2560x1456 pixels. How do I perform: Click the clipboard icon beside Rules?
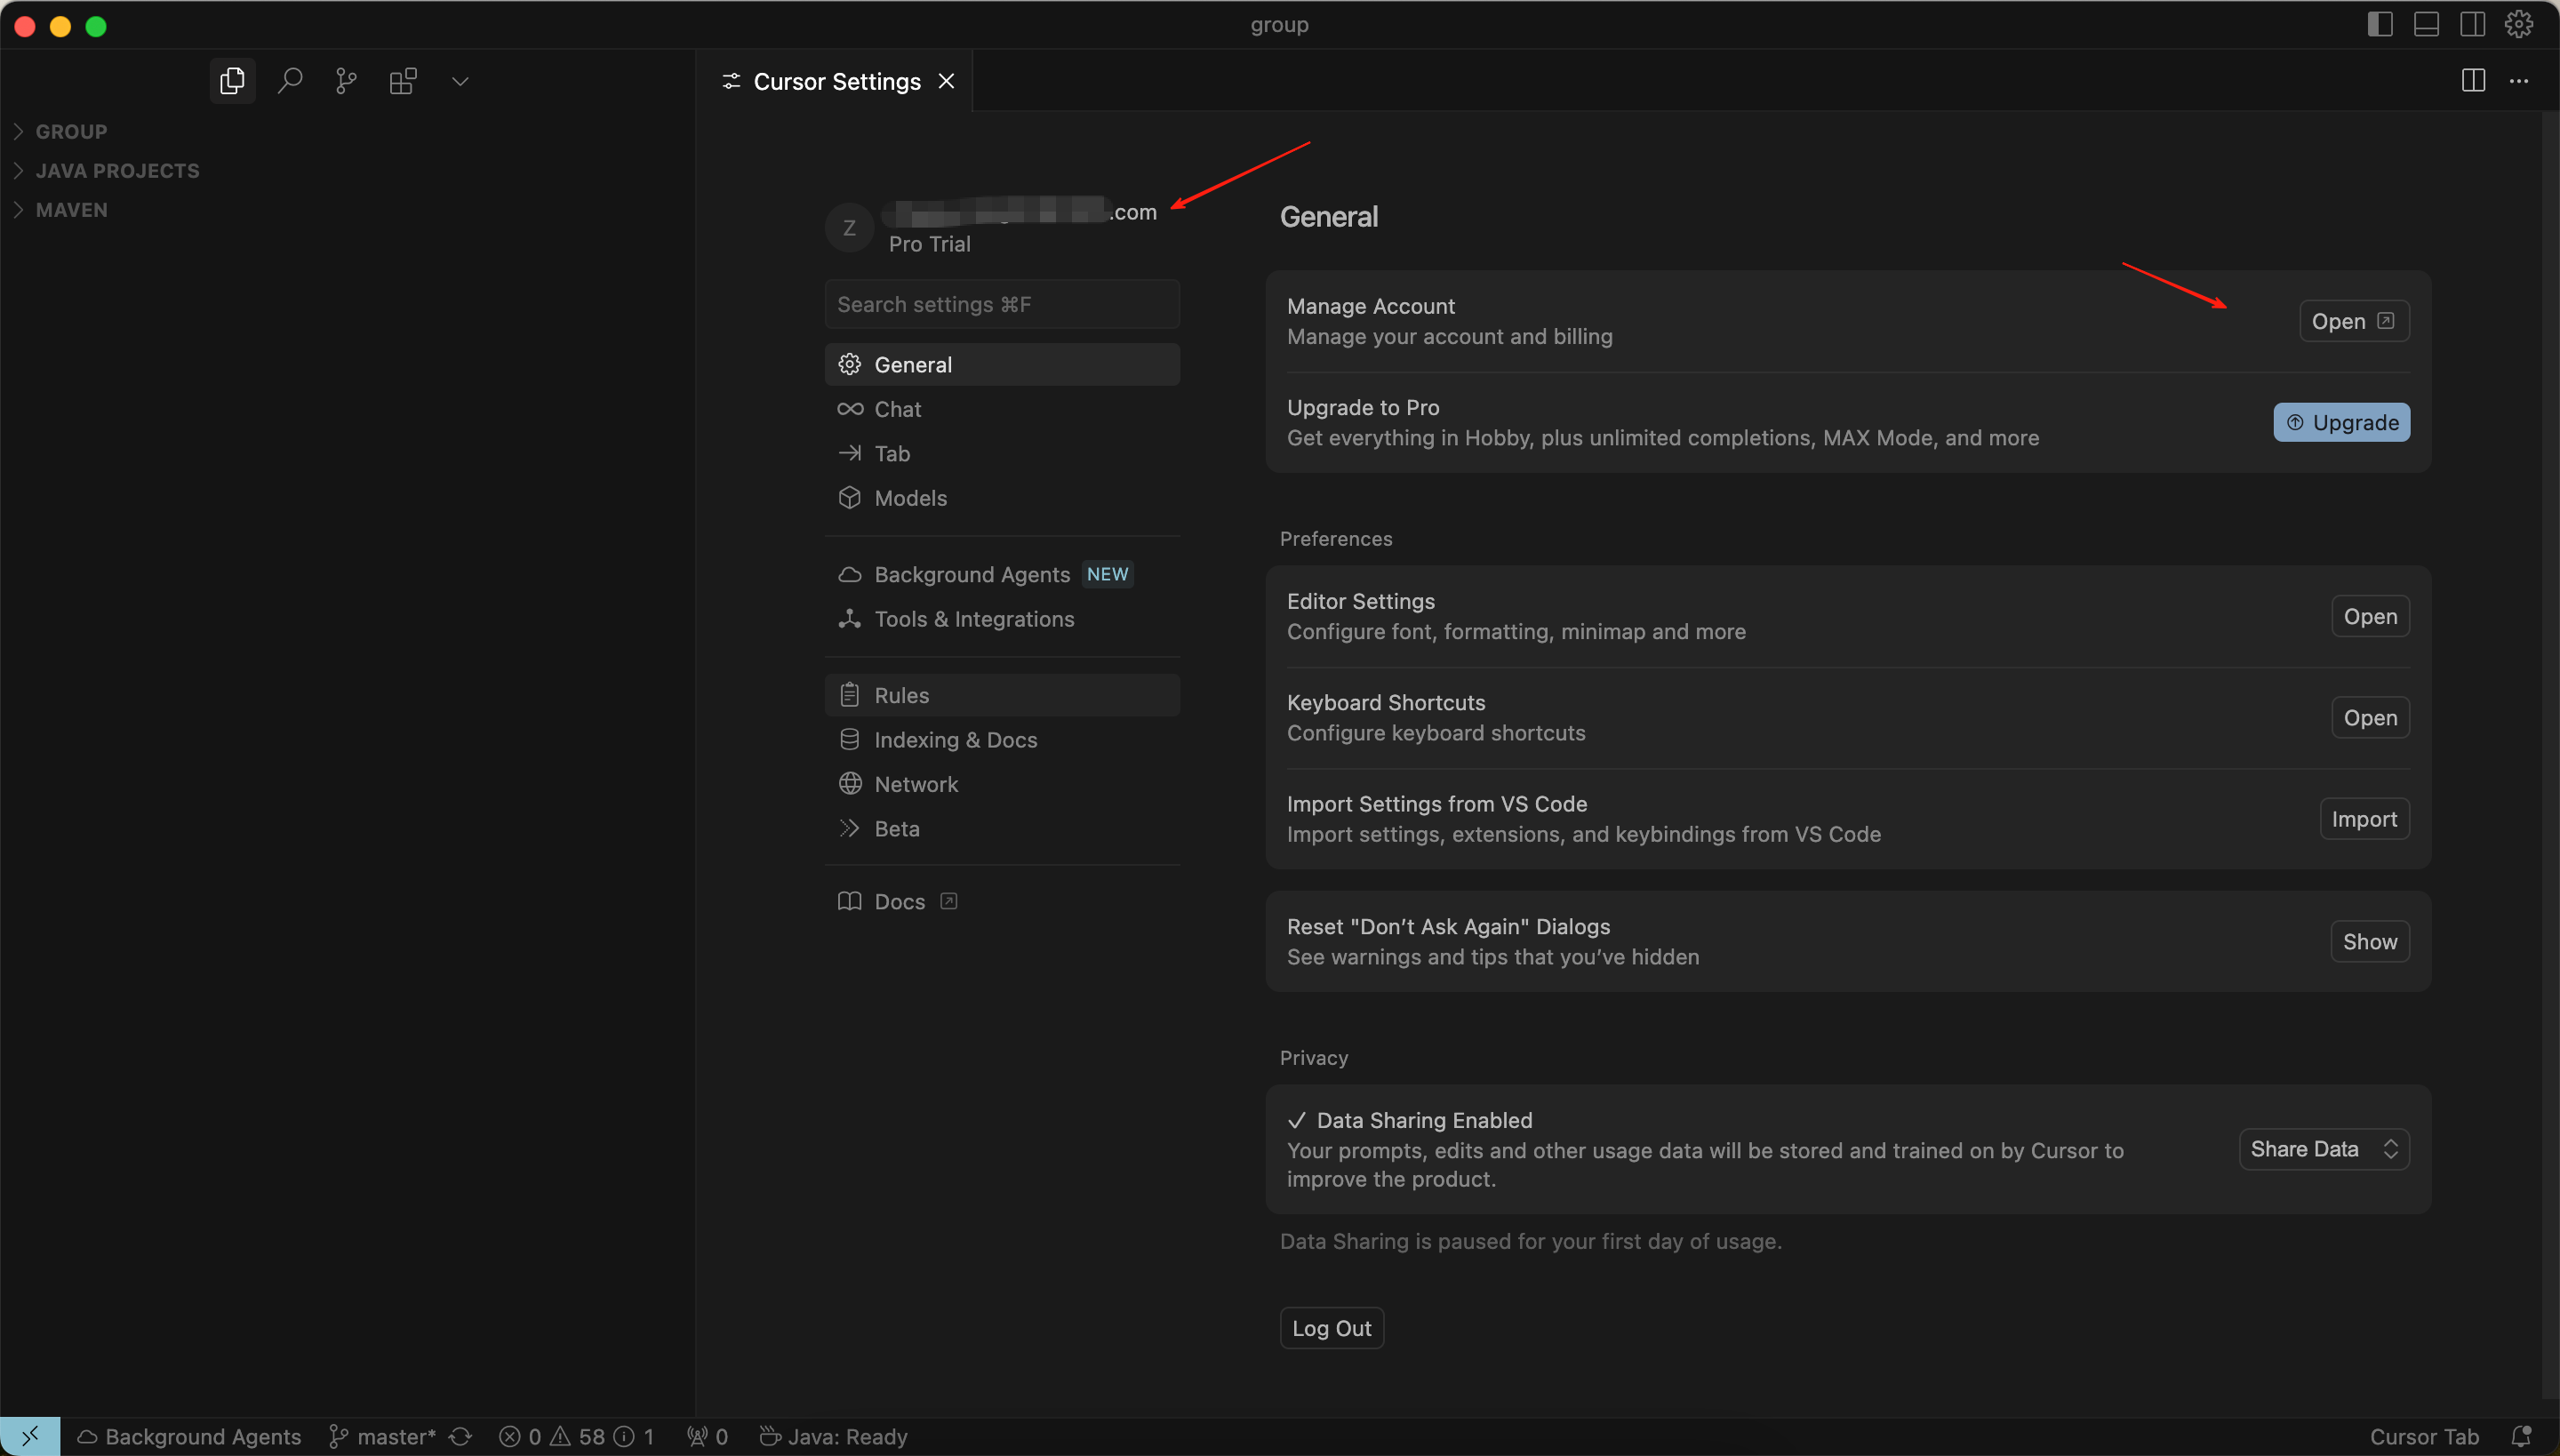pos(850,695)
